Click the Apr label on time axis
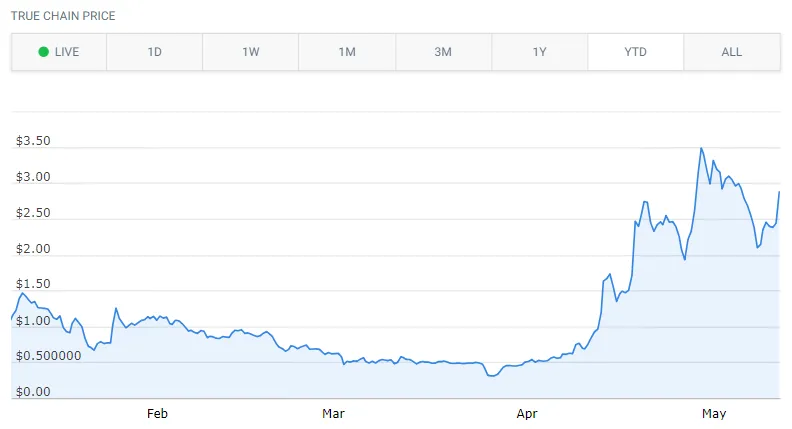Screen dimensions: 792x429 [x=527, y=414]
